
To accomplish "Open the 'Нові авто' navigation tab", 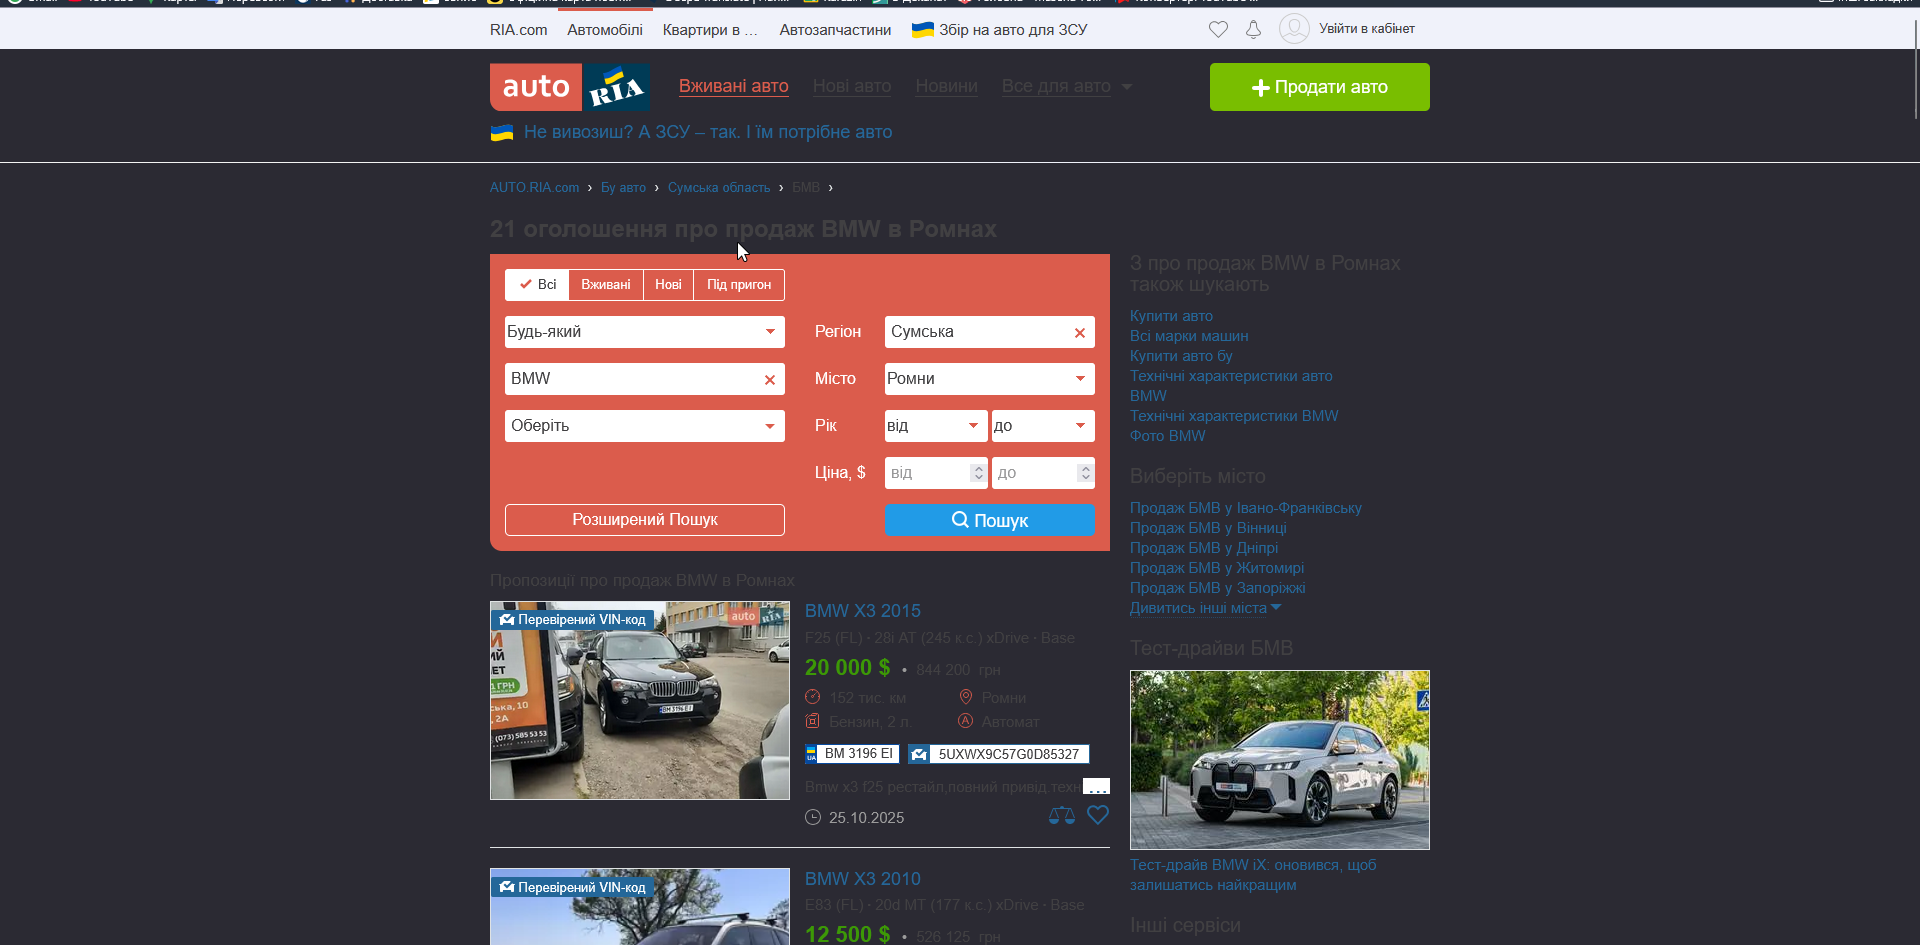I will (x=851, y=86).
